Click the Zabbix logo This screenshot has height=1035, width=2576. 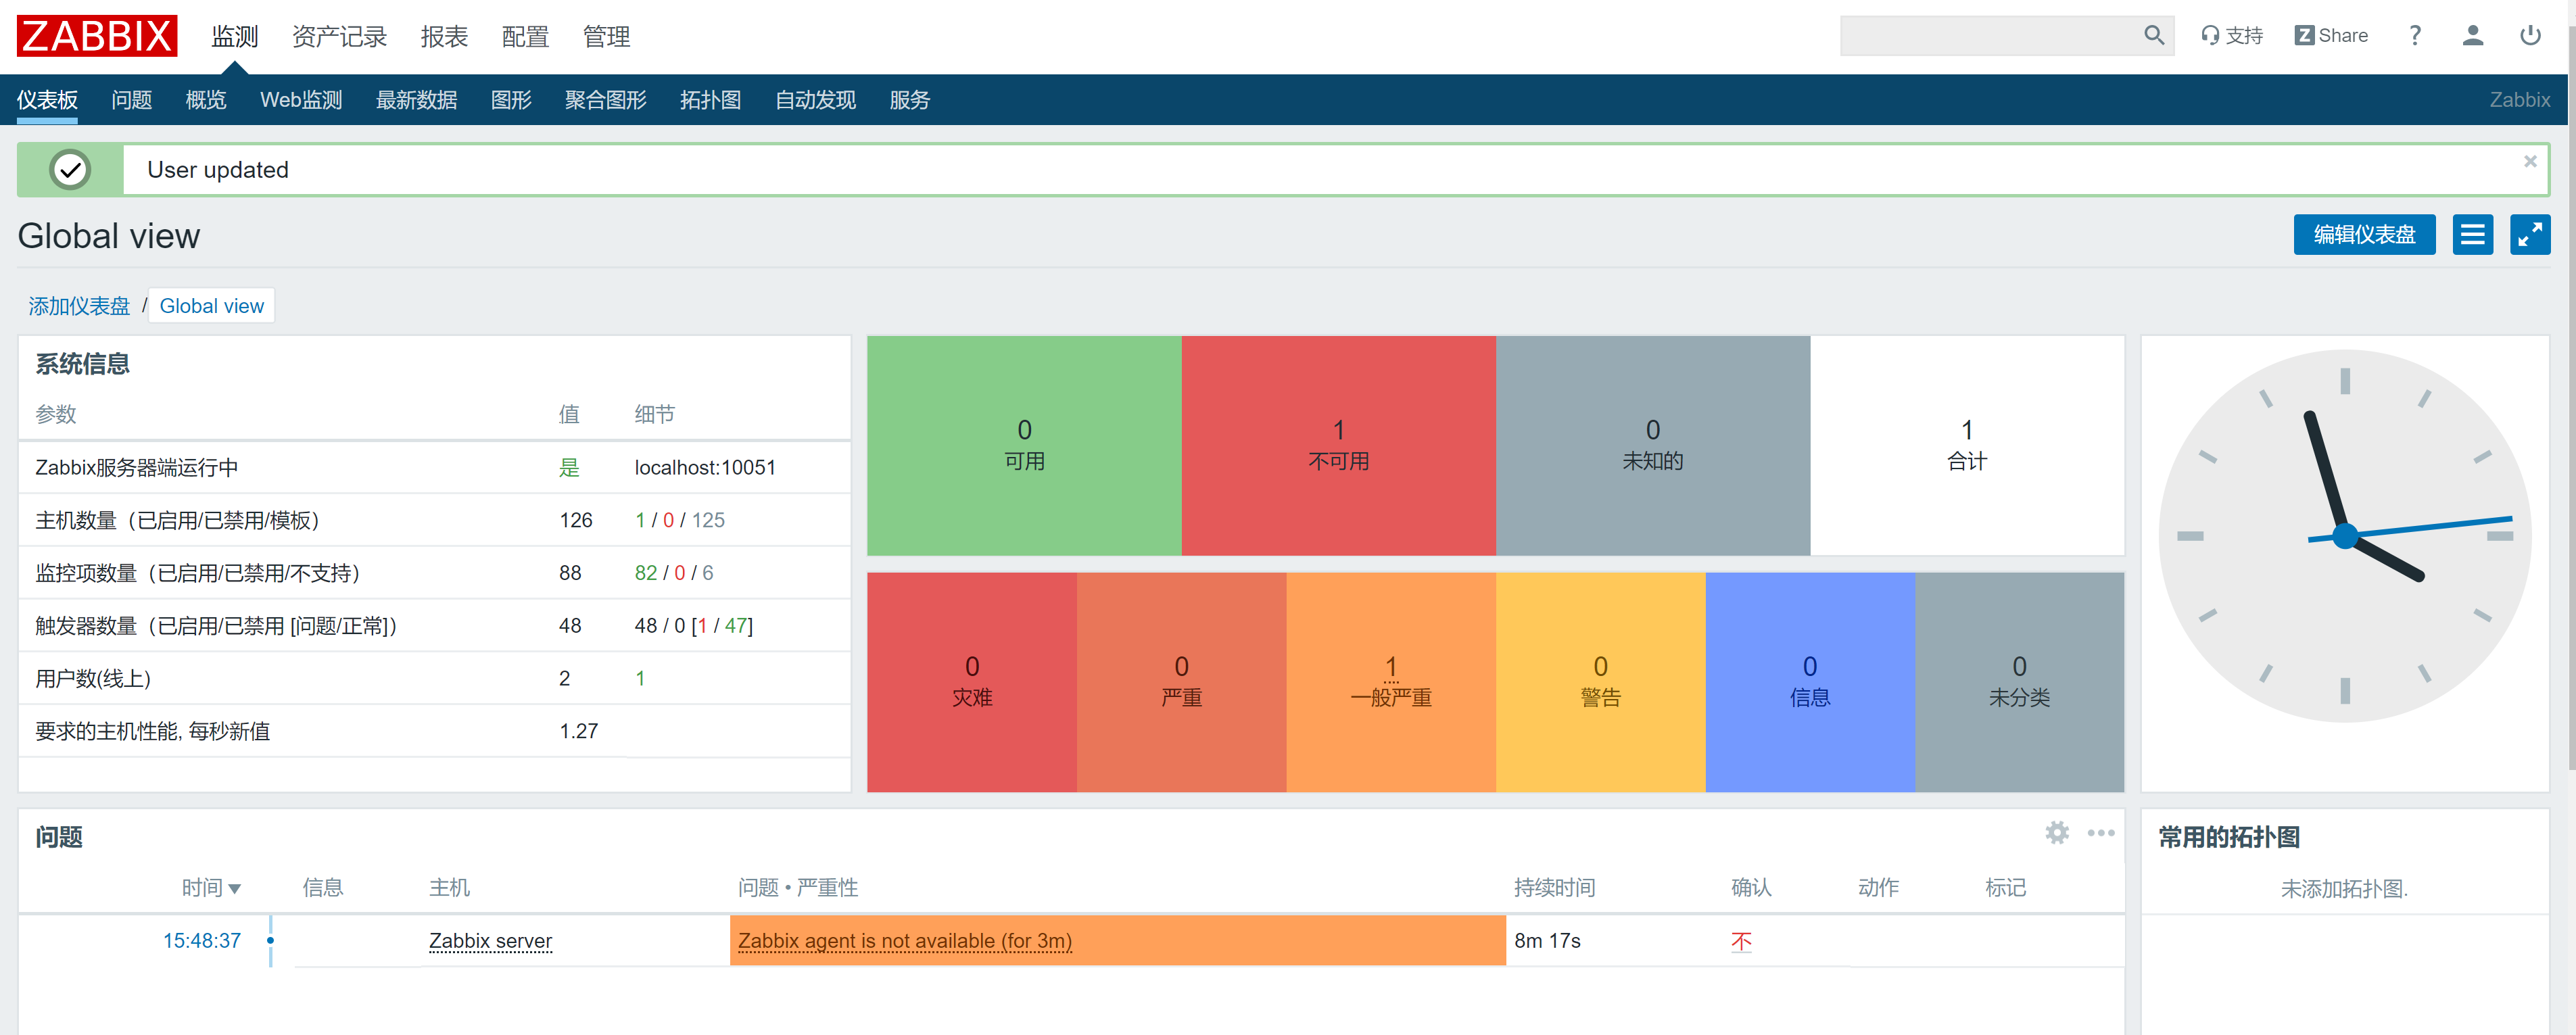click(97, 36)
